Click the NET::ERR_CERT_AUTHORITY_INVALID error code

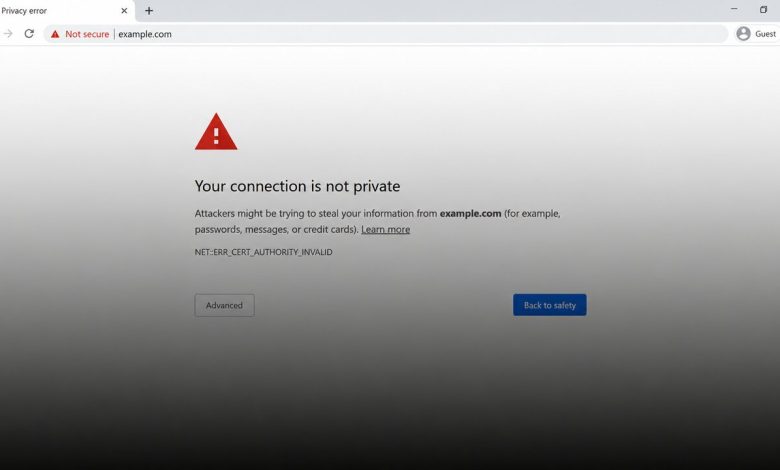pyautogui.click(x=263, y=252)
